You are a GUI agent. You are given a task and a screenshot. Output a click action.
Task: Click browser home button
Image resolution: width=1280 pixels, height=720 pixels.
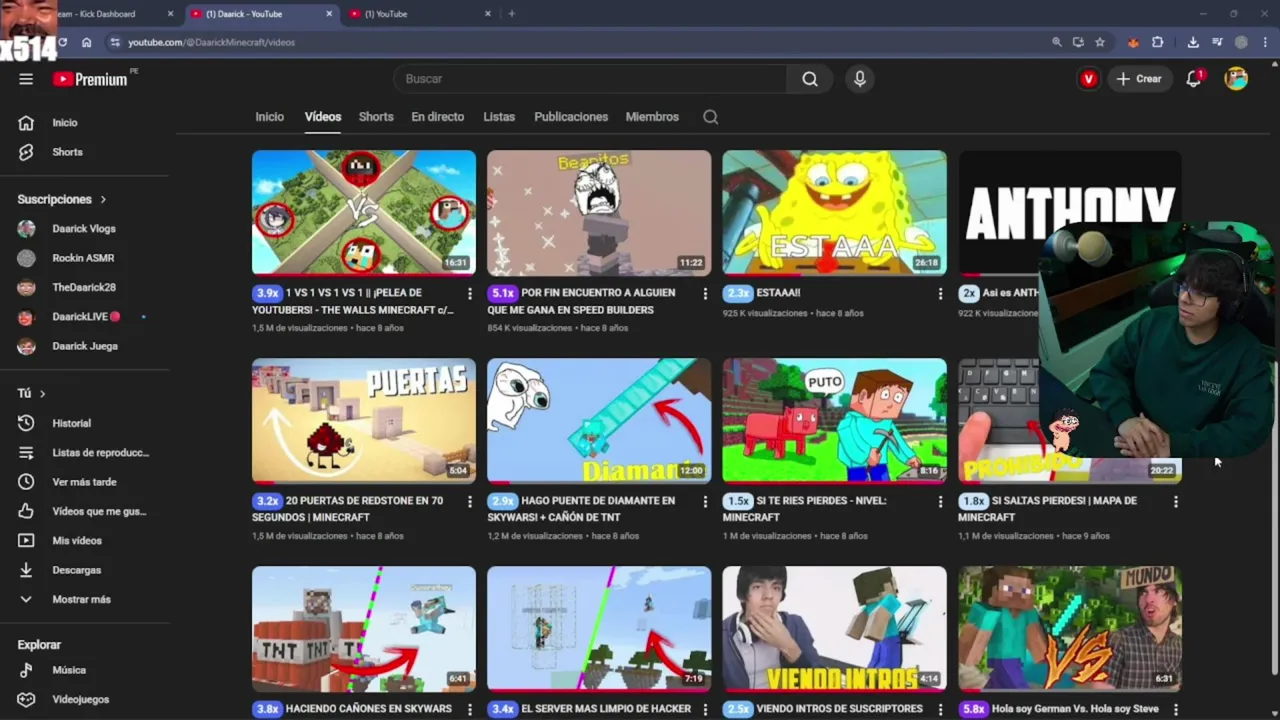(87, 42)
